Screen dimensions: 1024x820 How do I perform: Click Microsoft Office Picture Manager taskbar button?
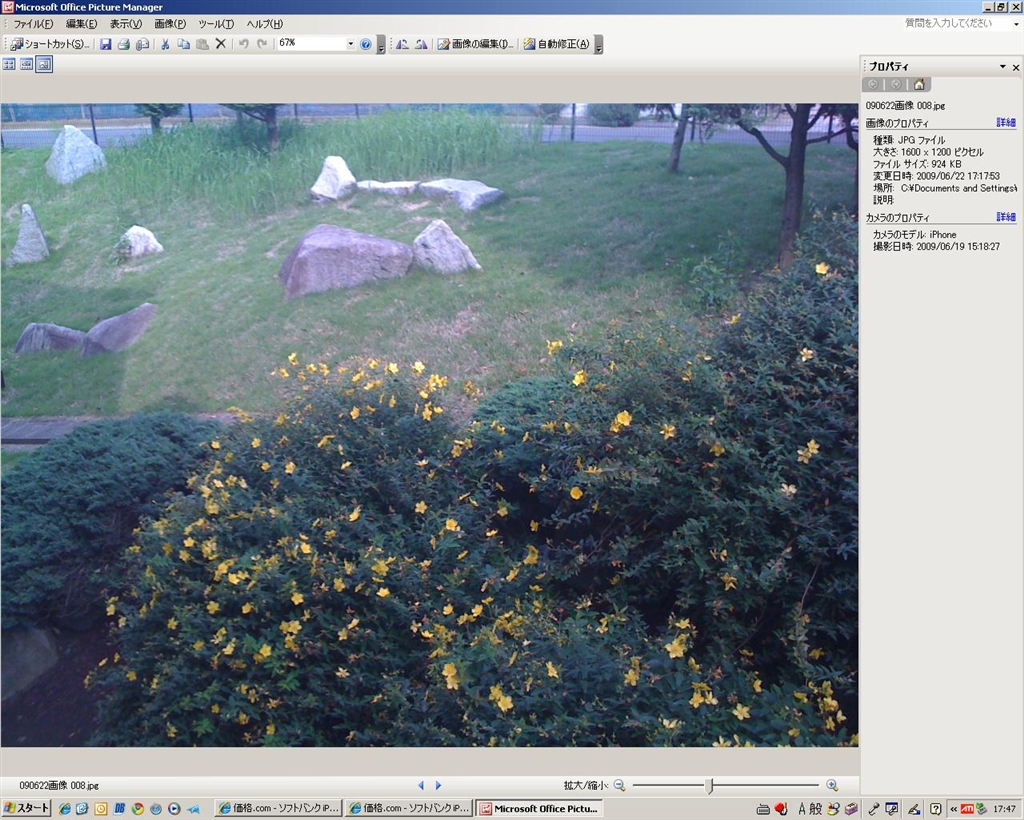point(539,808)
